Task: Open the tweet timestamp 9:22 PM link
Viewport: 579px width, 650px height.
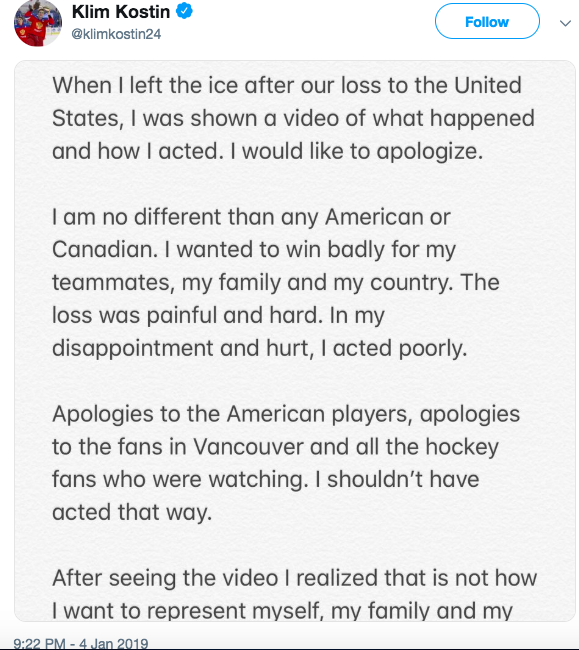Action: point(39,643)
